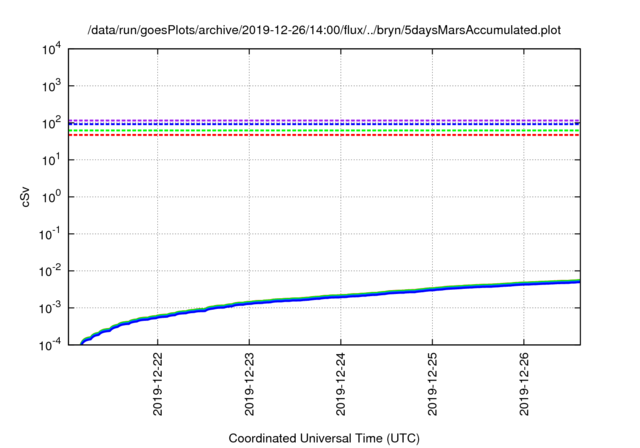Click the 2019-12-23 date tick label
The height and width of the screenshot is (448, 640).
pyautogui.click(x=249, y=384)
